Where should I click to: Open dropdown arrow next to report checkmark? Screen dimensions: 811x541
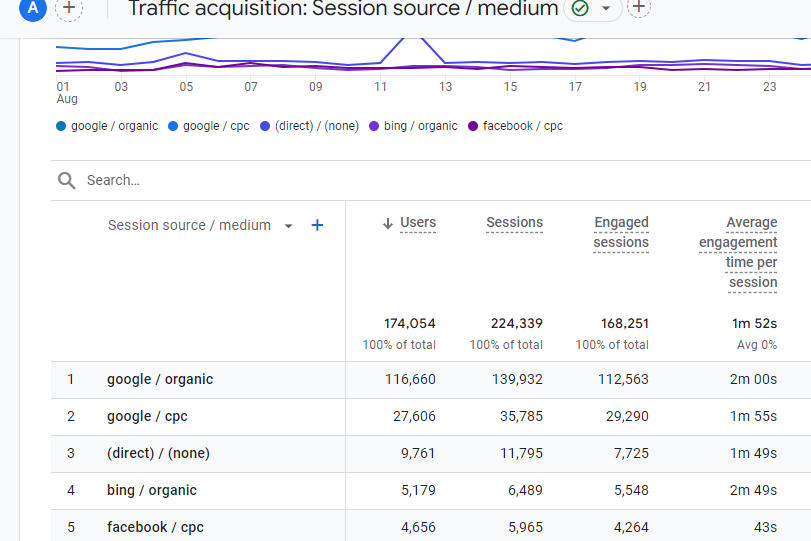[606, 8]
